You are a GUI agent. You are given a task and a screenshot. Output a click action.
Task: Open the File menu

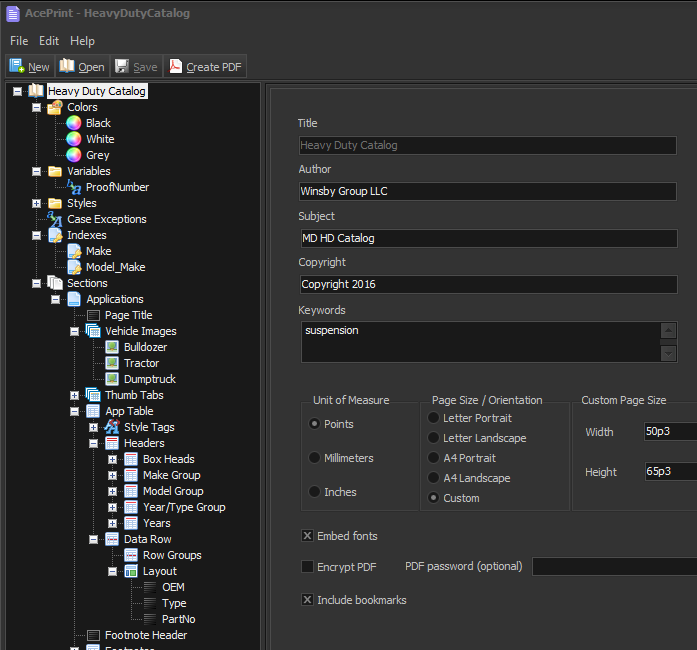tap(19, 41)
